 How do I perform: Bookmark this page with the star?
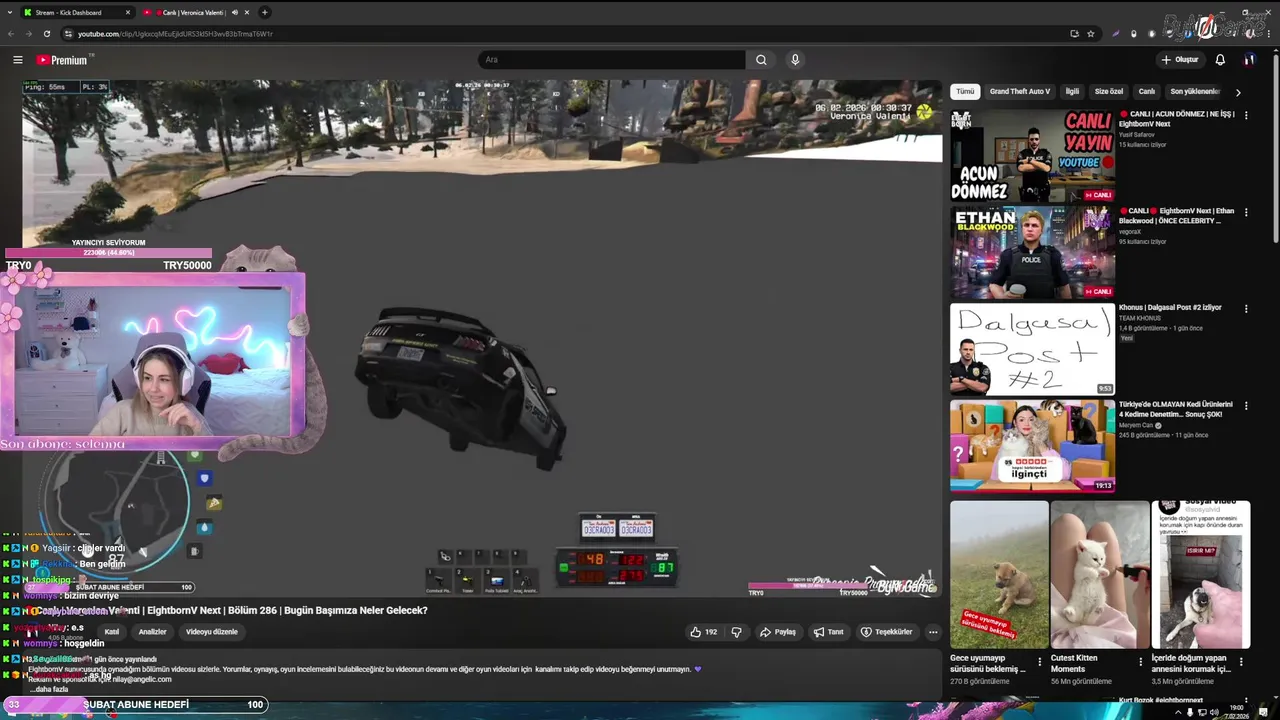click(x=1091, y=33)
